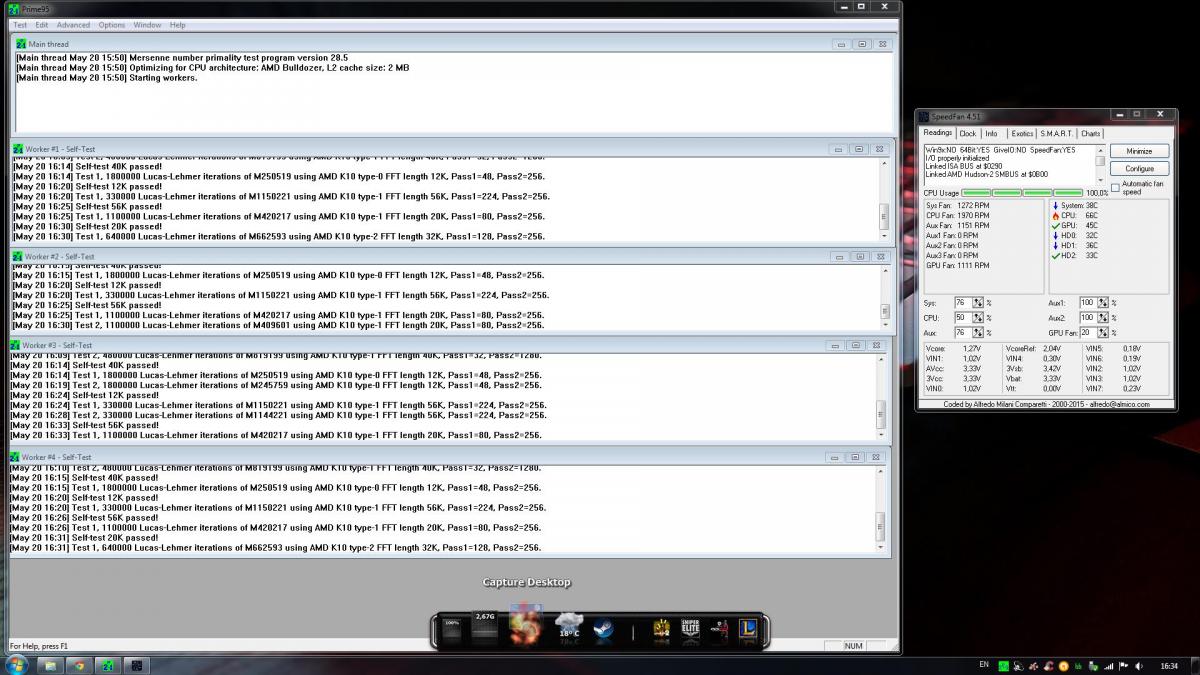Select the Readings tab in SpeedFan
The image size is (1200, 675).
click(938, 132)
